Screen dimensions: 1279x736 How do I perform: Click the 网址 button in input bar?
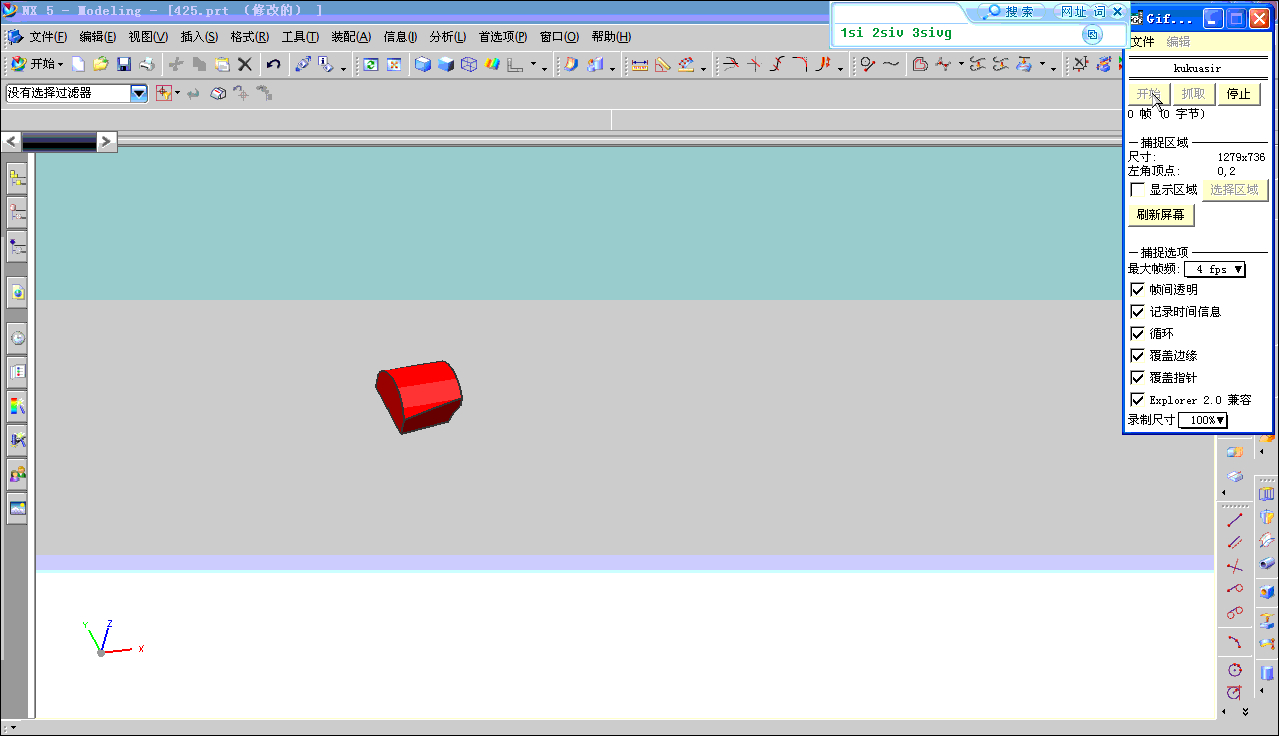(1073, 12)
